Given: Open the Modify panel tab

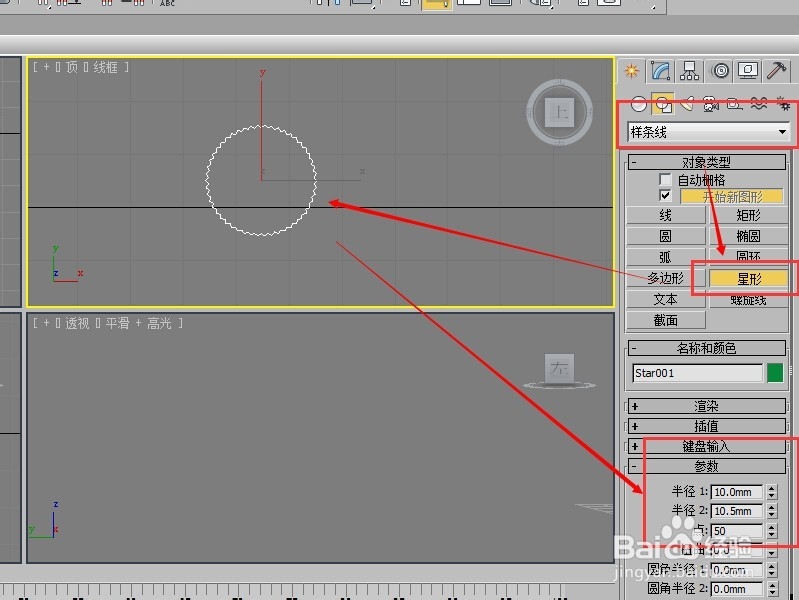Looking at the screenshot, I should (660, 71).
